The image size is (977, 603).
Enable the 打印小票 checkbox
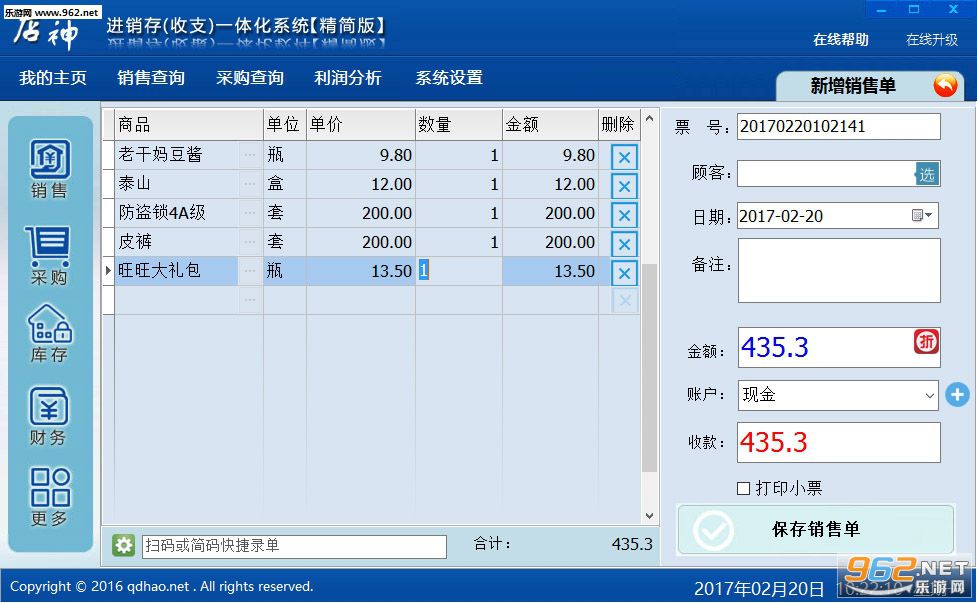click(743, 488)
